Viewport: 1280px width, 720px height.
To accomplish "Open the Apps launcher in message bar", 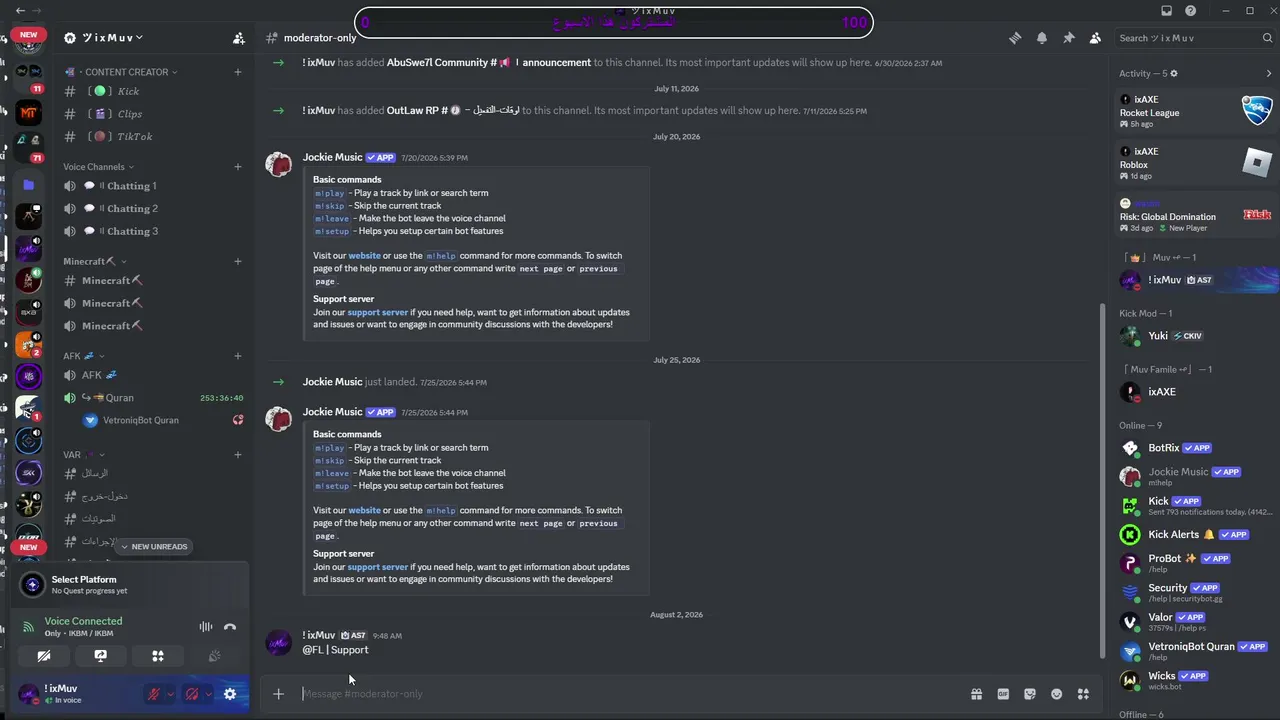I will (x=1083, y=694).
